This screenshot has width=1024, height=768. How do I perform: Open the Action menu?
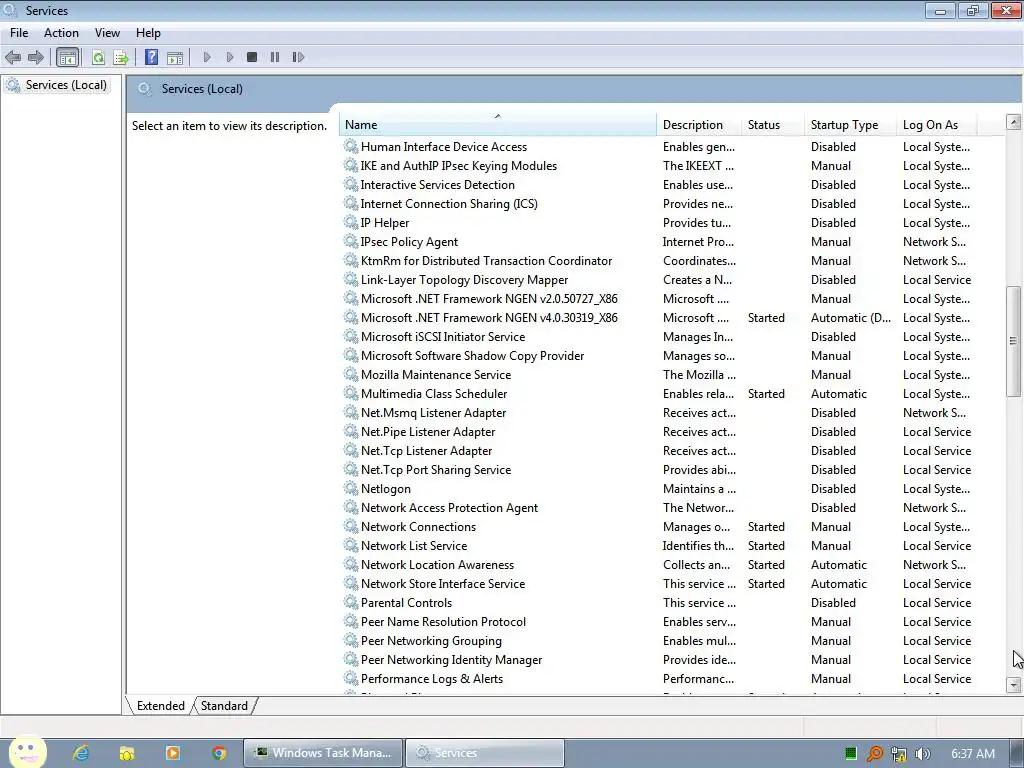click(61, 33)
